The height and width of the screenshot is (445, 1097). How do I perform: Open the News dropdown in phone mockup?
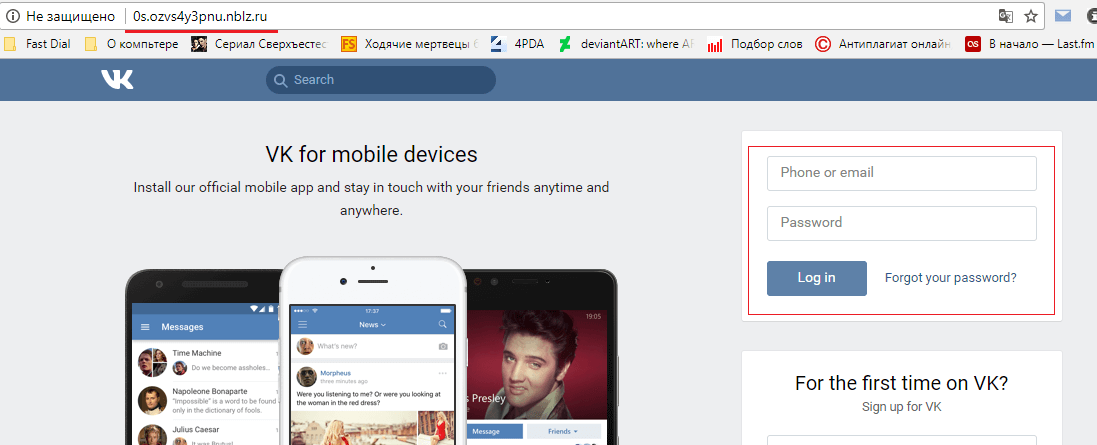pos(372,325)
